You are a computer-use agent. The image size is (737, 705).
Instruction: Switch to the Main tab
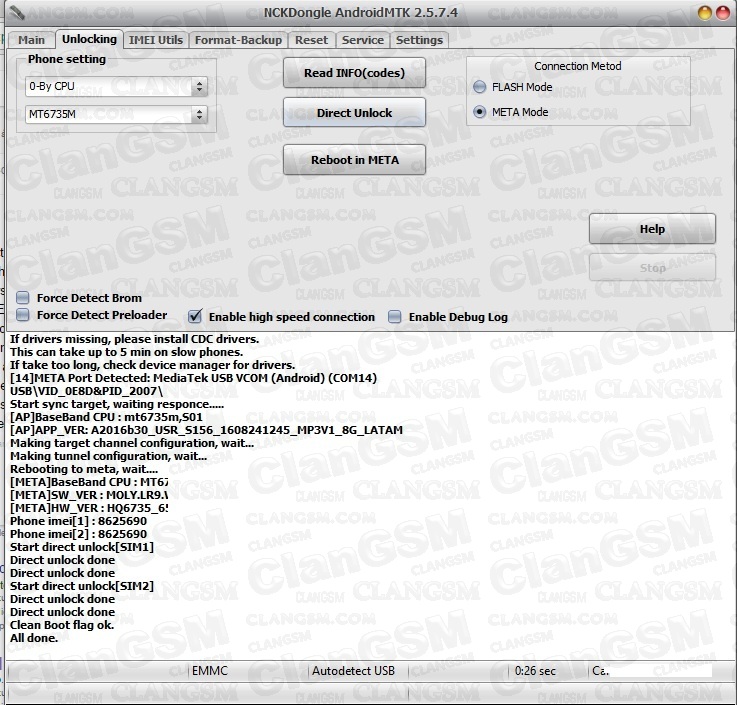pos(31,40)
